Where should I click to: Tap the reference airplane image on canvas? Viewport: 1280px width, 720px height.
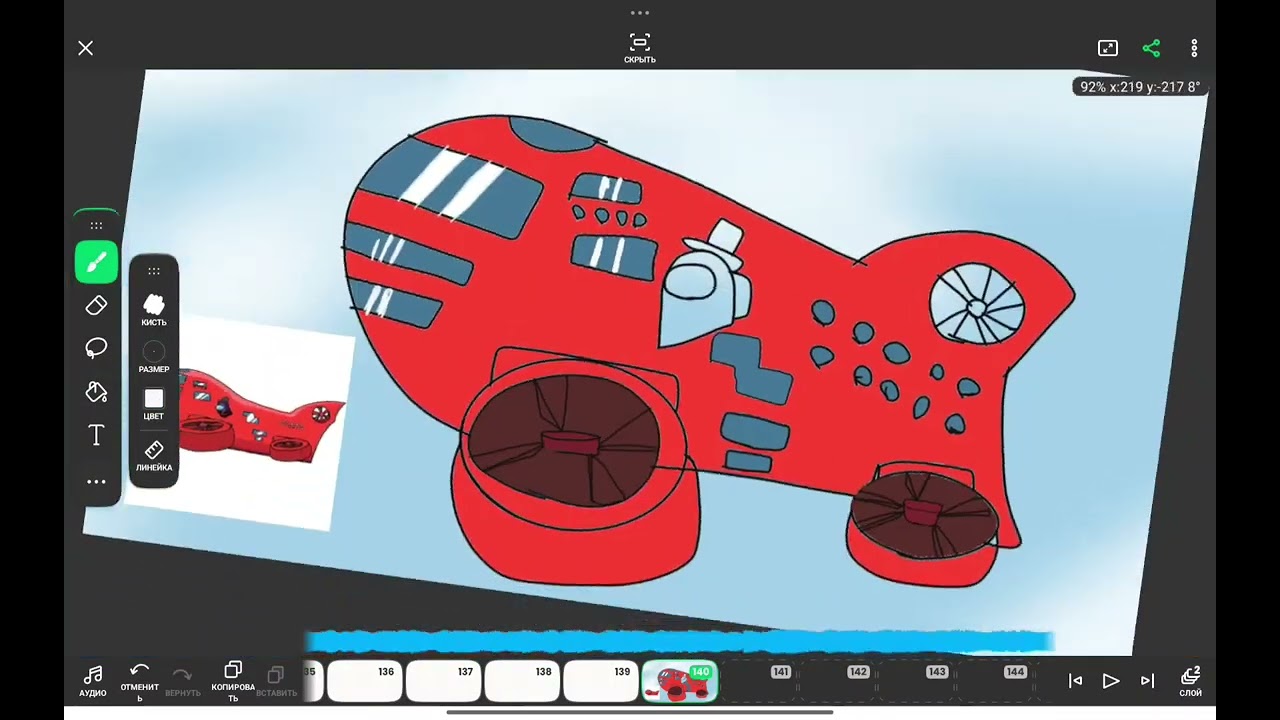point(256,425)
